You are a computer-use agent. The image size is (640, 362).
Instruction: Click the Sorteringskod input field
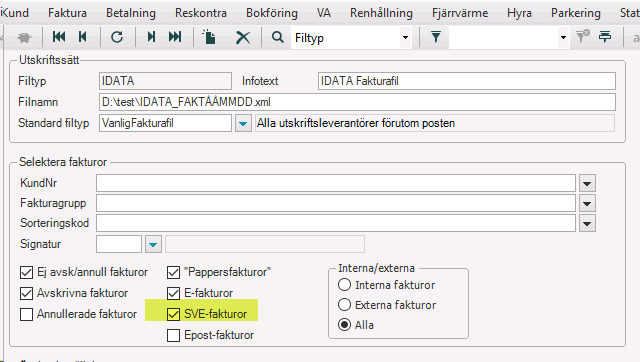pyautogui.click(x=336, y=223)
